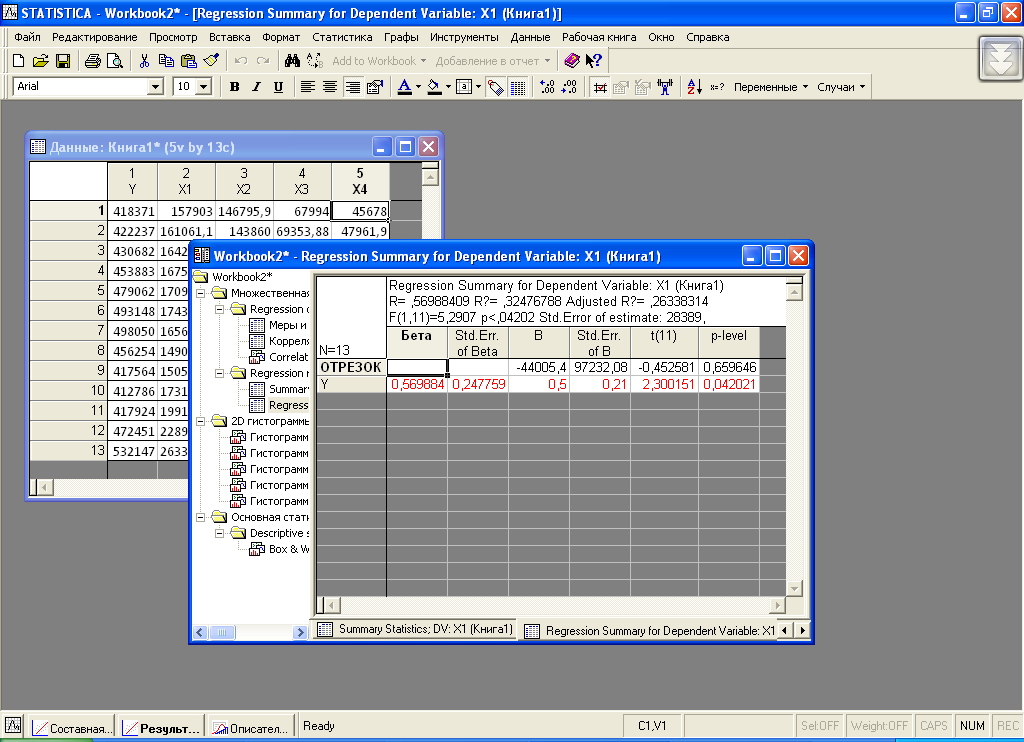1024x742 pixels.
Task: Click the Описател... taskbar button
Action: coord(252,728)
